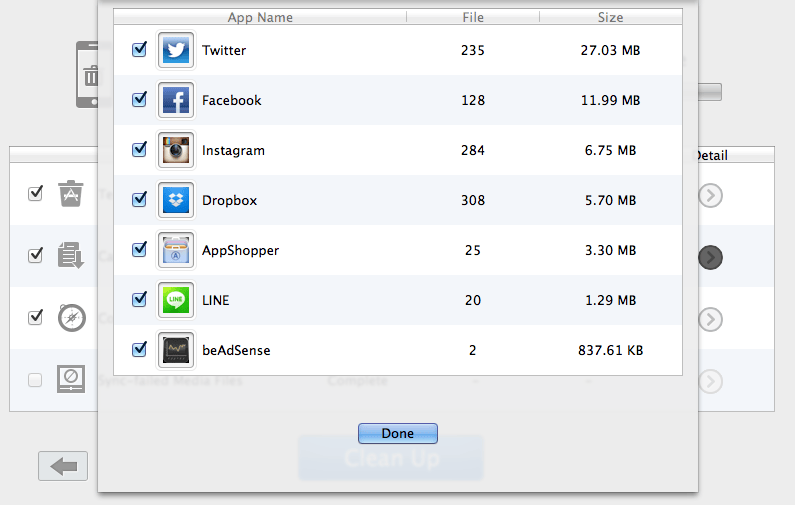Select the Dropbox app name text
This screenshot has width=795, height=505.
pyautogui.click(x=230, y=201)
